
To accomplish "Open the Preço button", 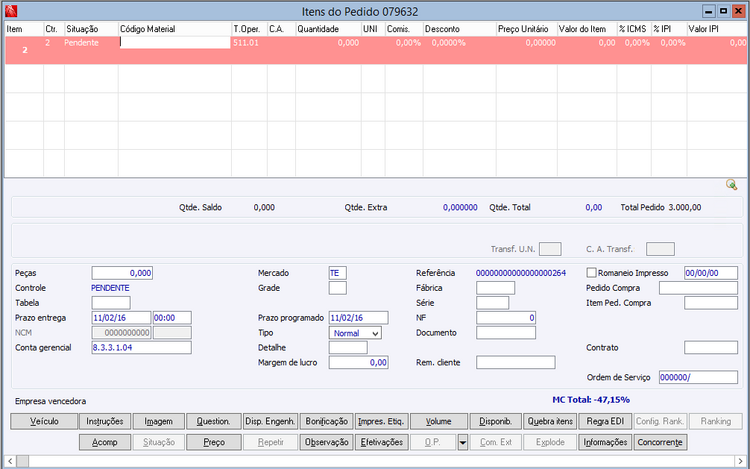I will [x=214, y=442].
